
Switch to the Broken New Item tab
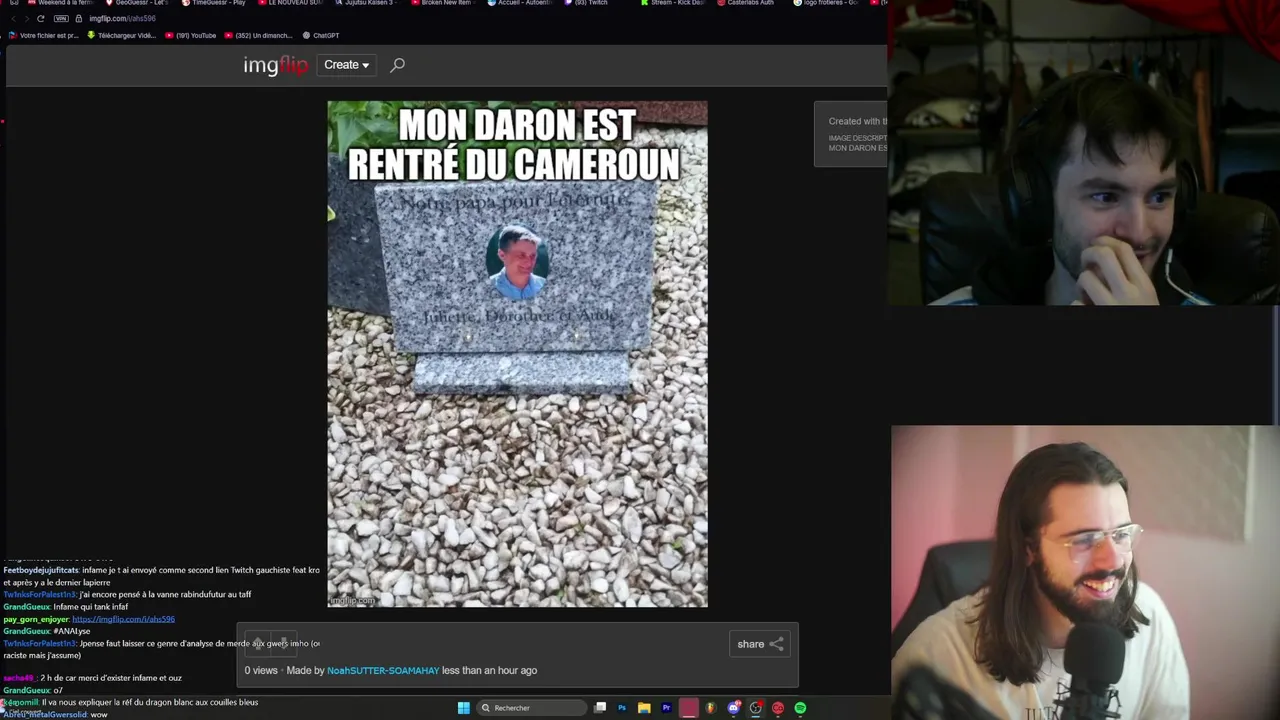pos(442,3)
